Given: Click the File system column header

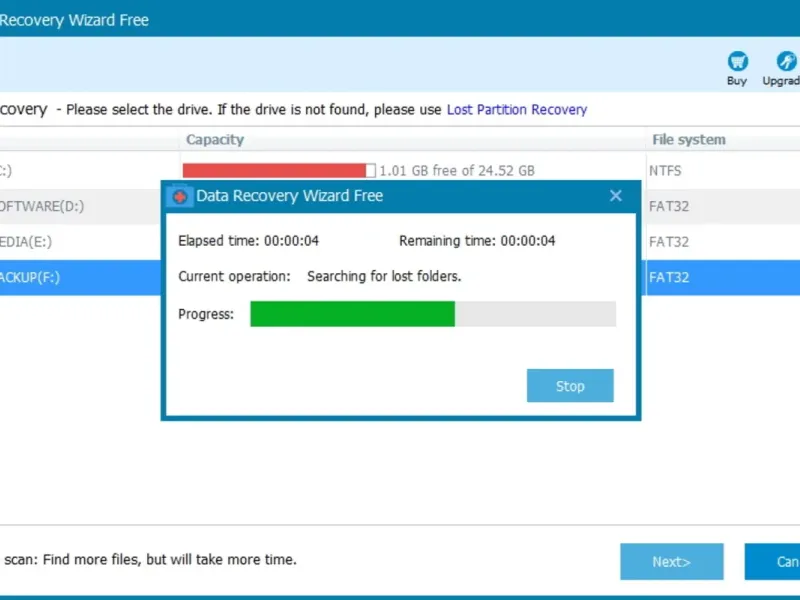Looking at the screenshot, I should (689, 140).
